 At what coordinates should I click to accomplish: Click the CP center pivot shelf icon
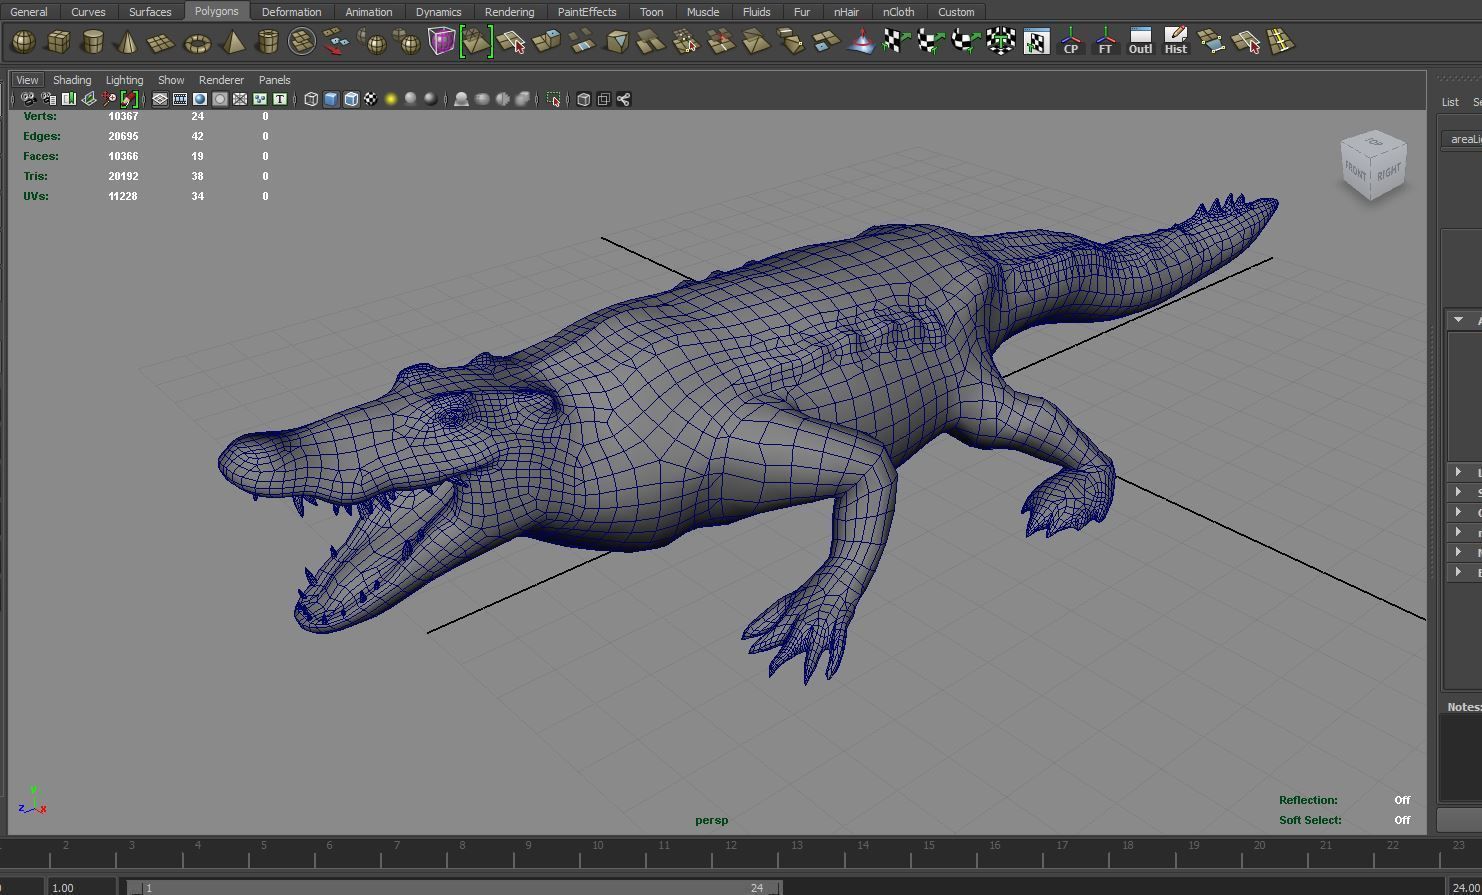coord(1070,42)
